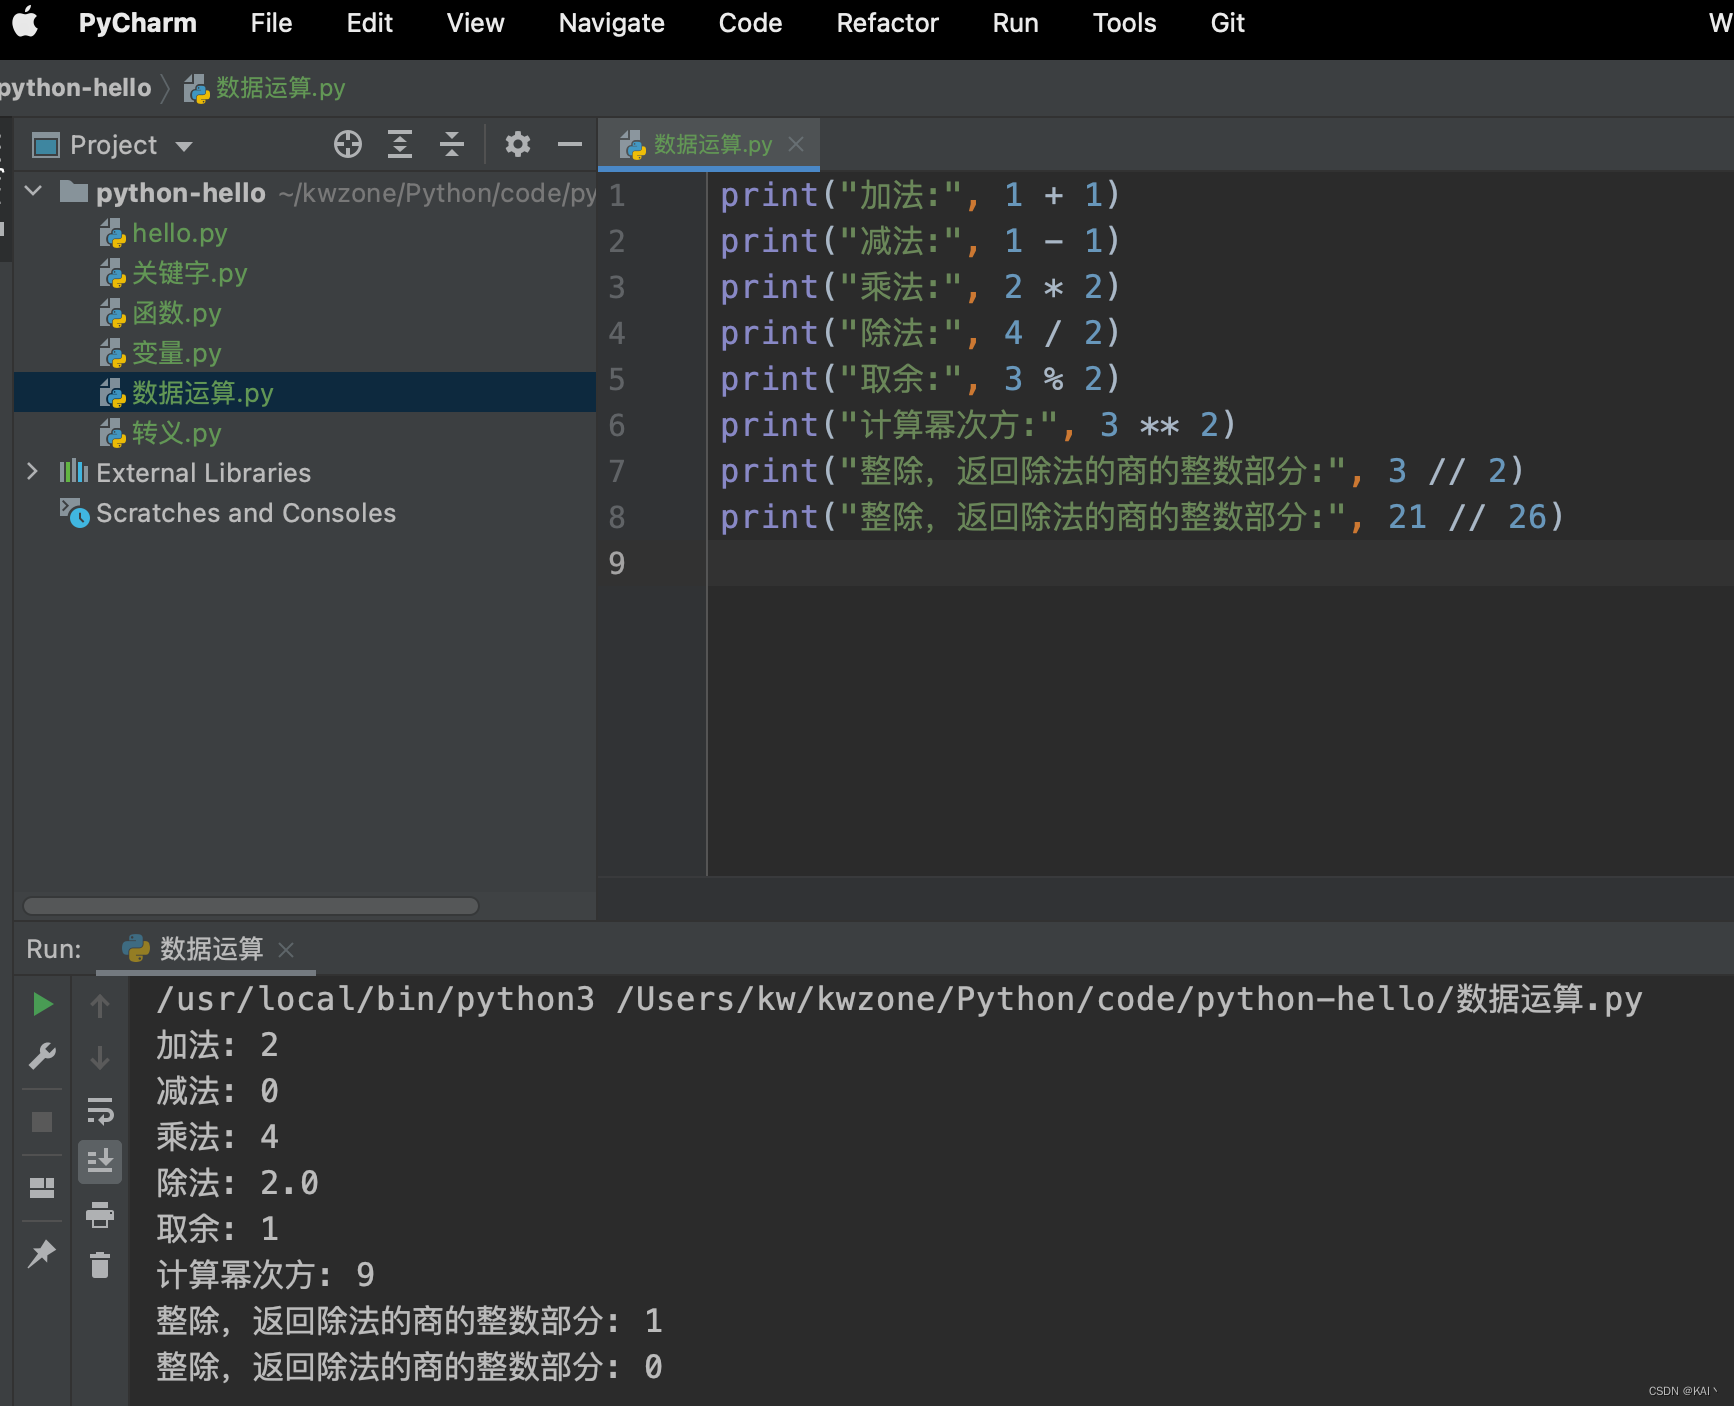Click line number 9 in gutter
Image resolution: width=1734 pixels, height=1406 pixels.
point(617,563)
